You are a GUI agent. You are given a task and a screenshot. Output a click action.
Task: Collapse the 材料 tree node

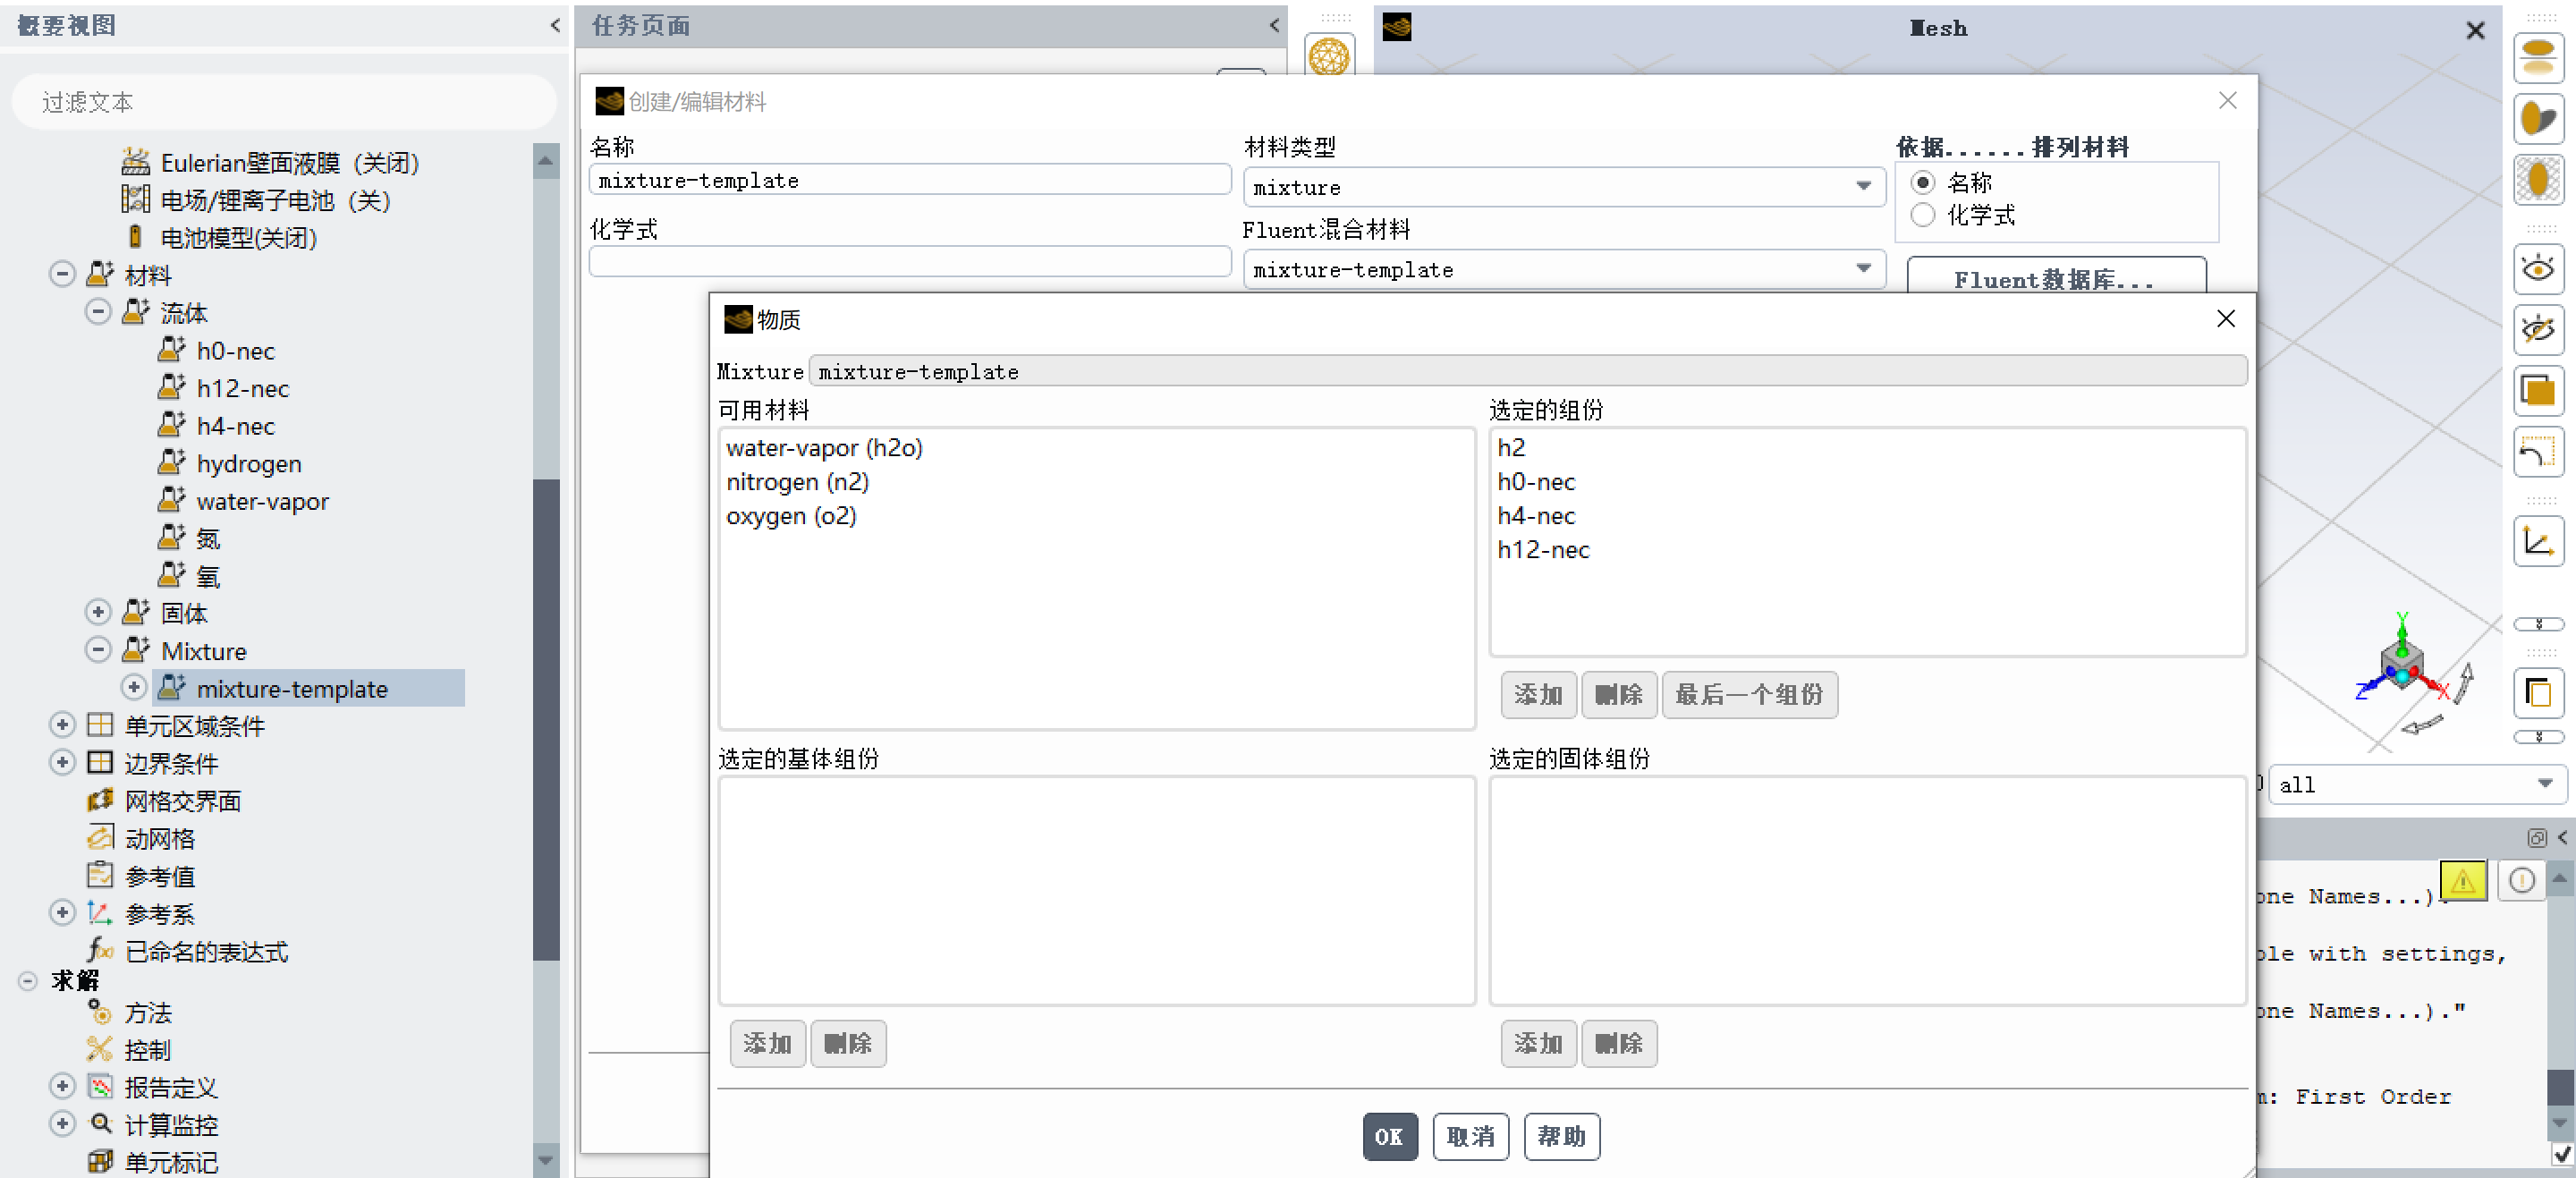pyautogui.click(x=62, y=274)
